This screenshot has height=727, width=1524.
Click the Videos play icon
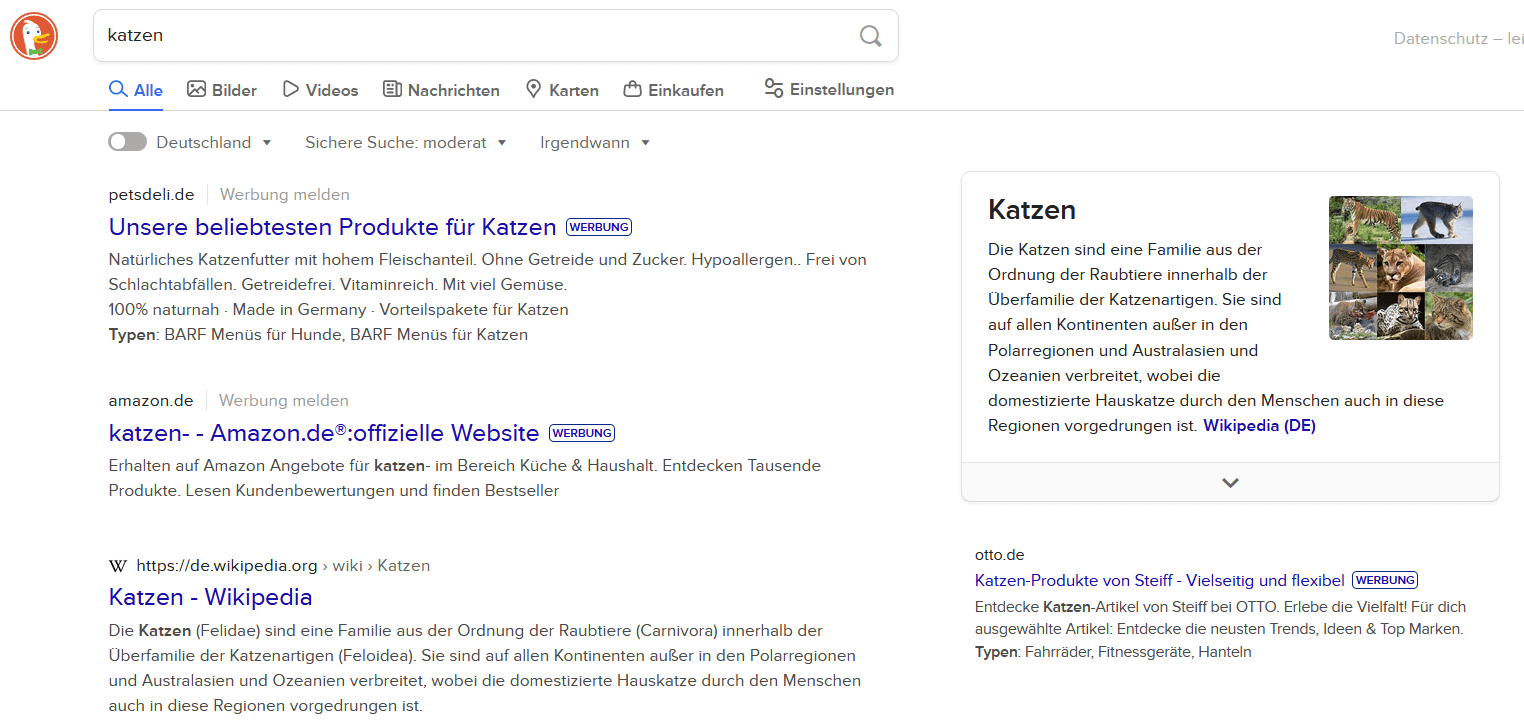point(291,89)
